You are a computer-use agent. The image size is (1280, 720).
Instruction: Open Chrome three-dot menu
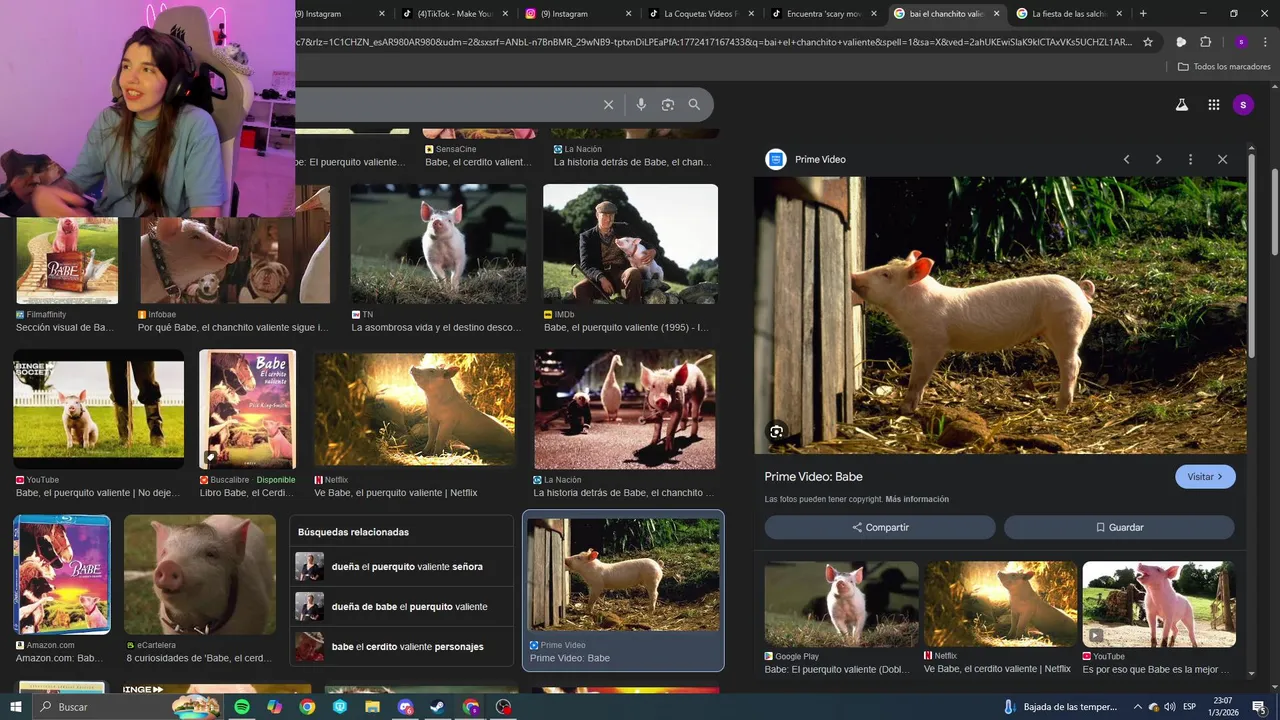click(x=1266, y=42)
